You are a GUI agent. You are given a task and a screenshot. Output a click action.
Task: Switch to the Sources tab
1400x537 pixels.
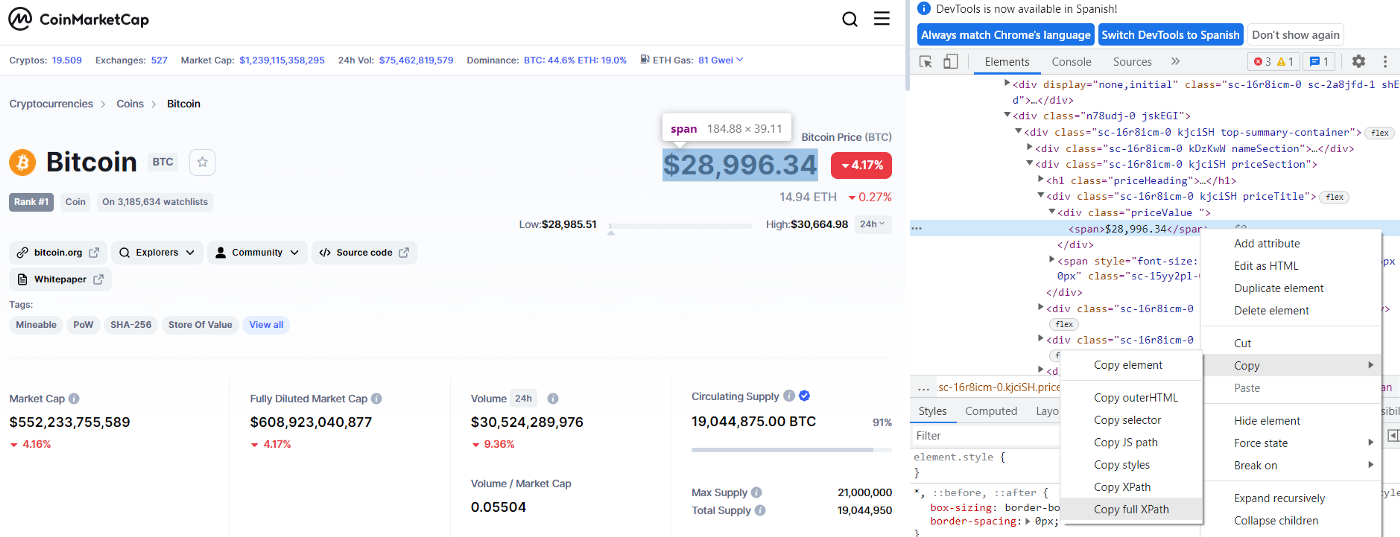click(1132, 62)
